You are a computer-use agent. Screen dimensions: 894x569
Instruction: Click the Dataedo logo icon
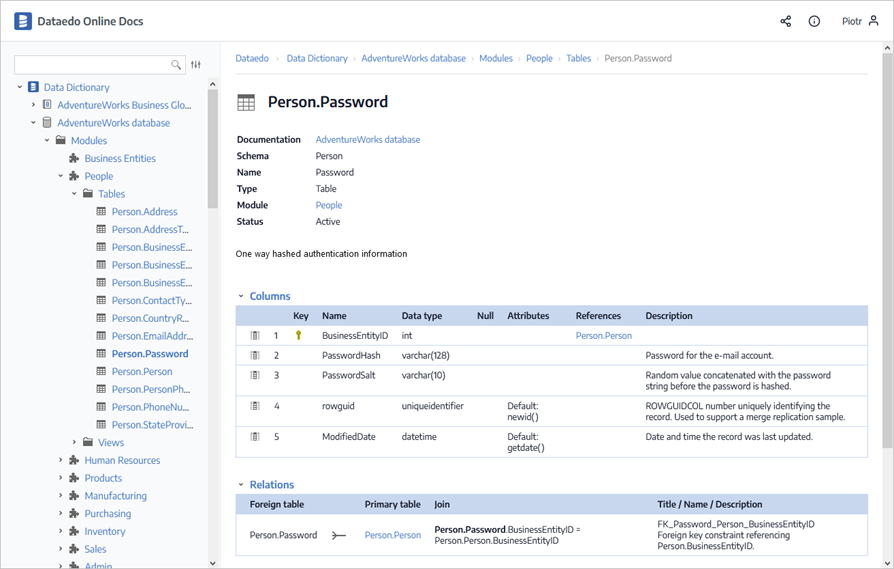coord(23,21)
